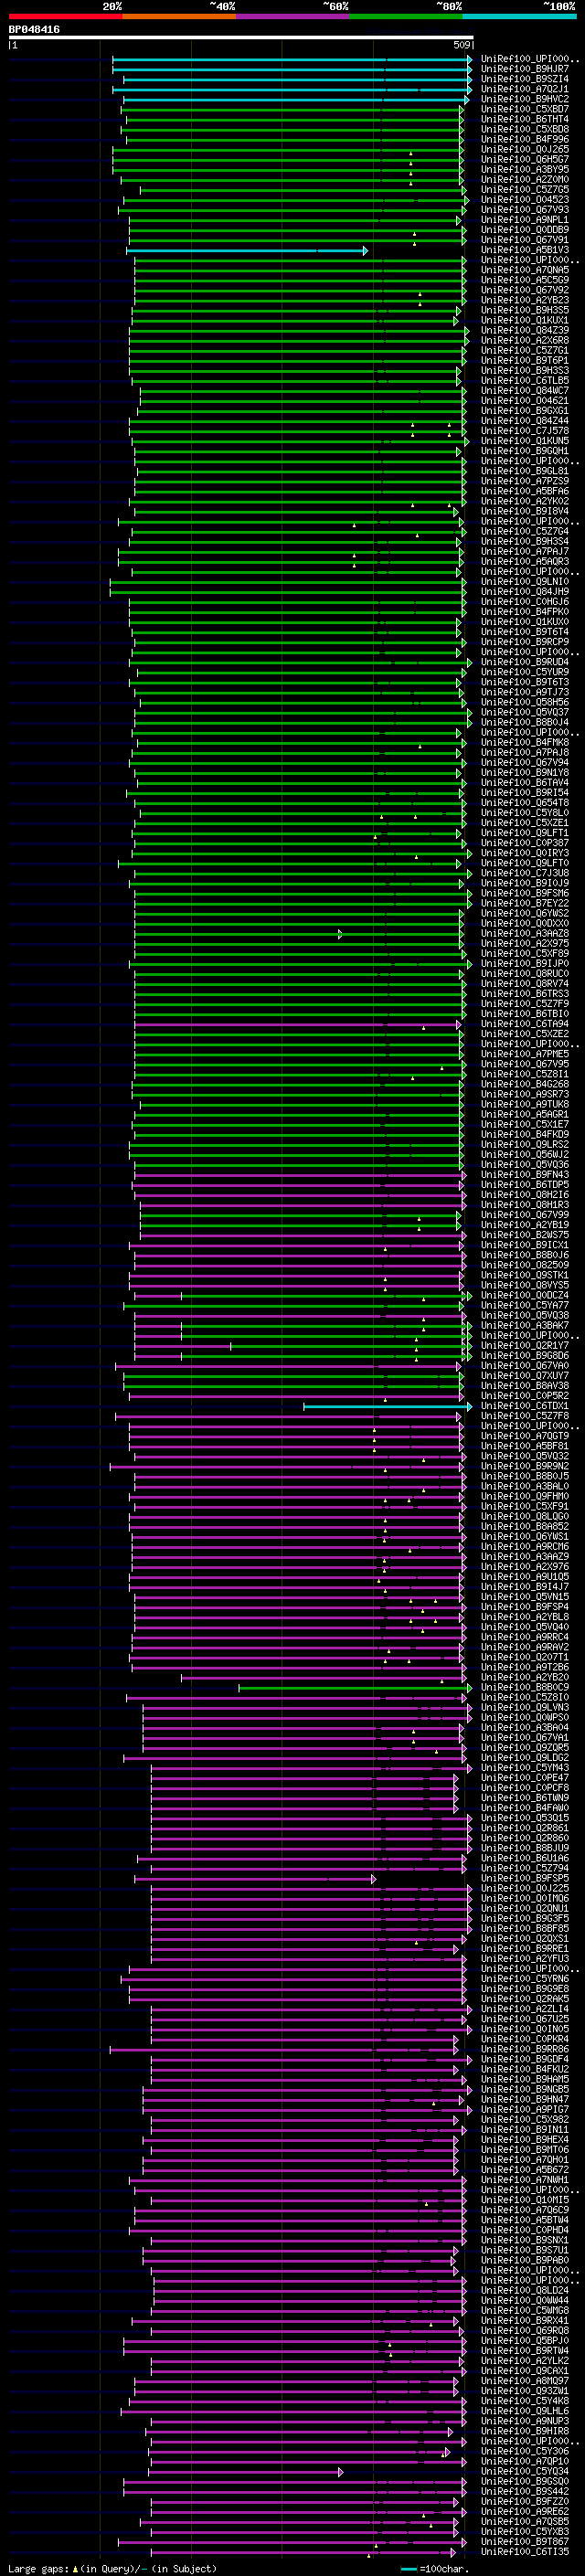
Task: Select hit label UniRef100_Q0J265
Action: pos(525,149)
